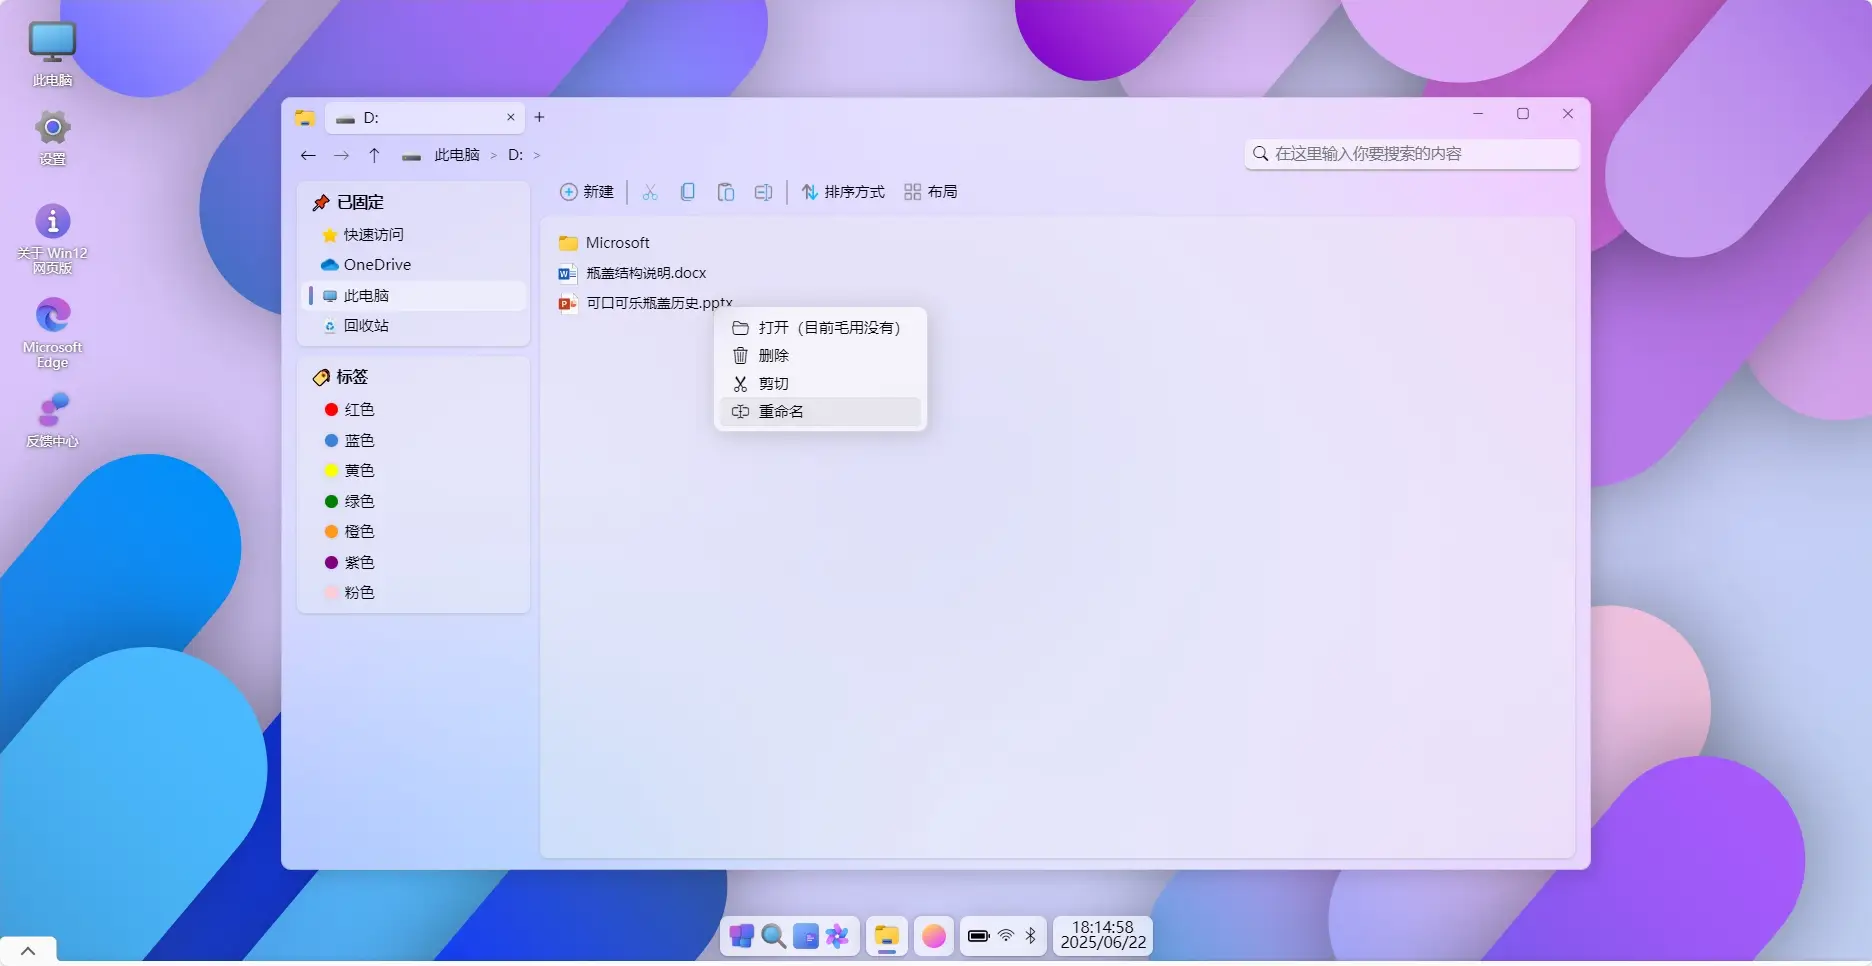Expand the chevron after 此电脑 in breadcrumb
Screen dimensions: 1872x966
(x=494, y=155)
